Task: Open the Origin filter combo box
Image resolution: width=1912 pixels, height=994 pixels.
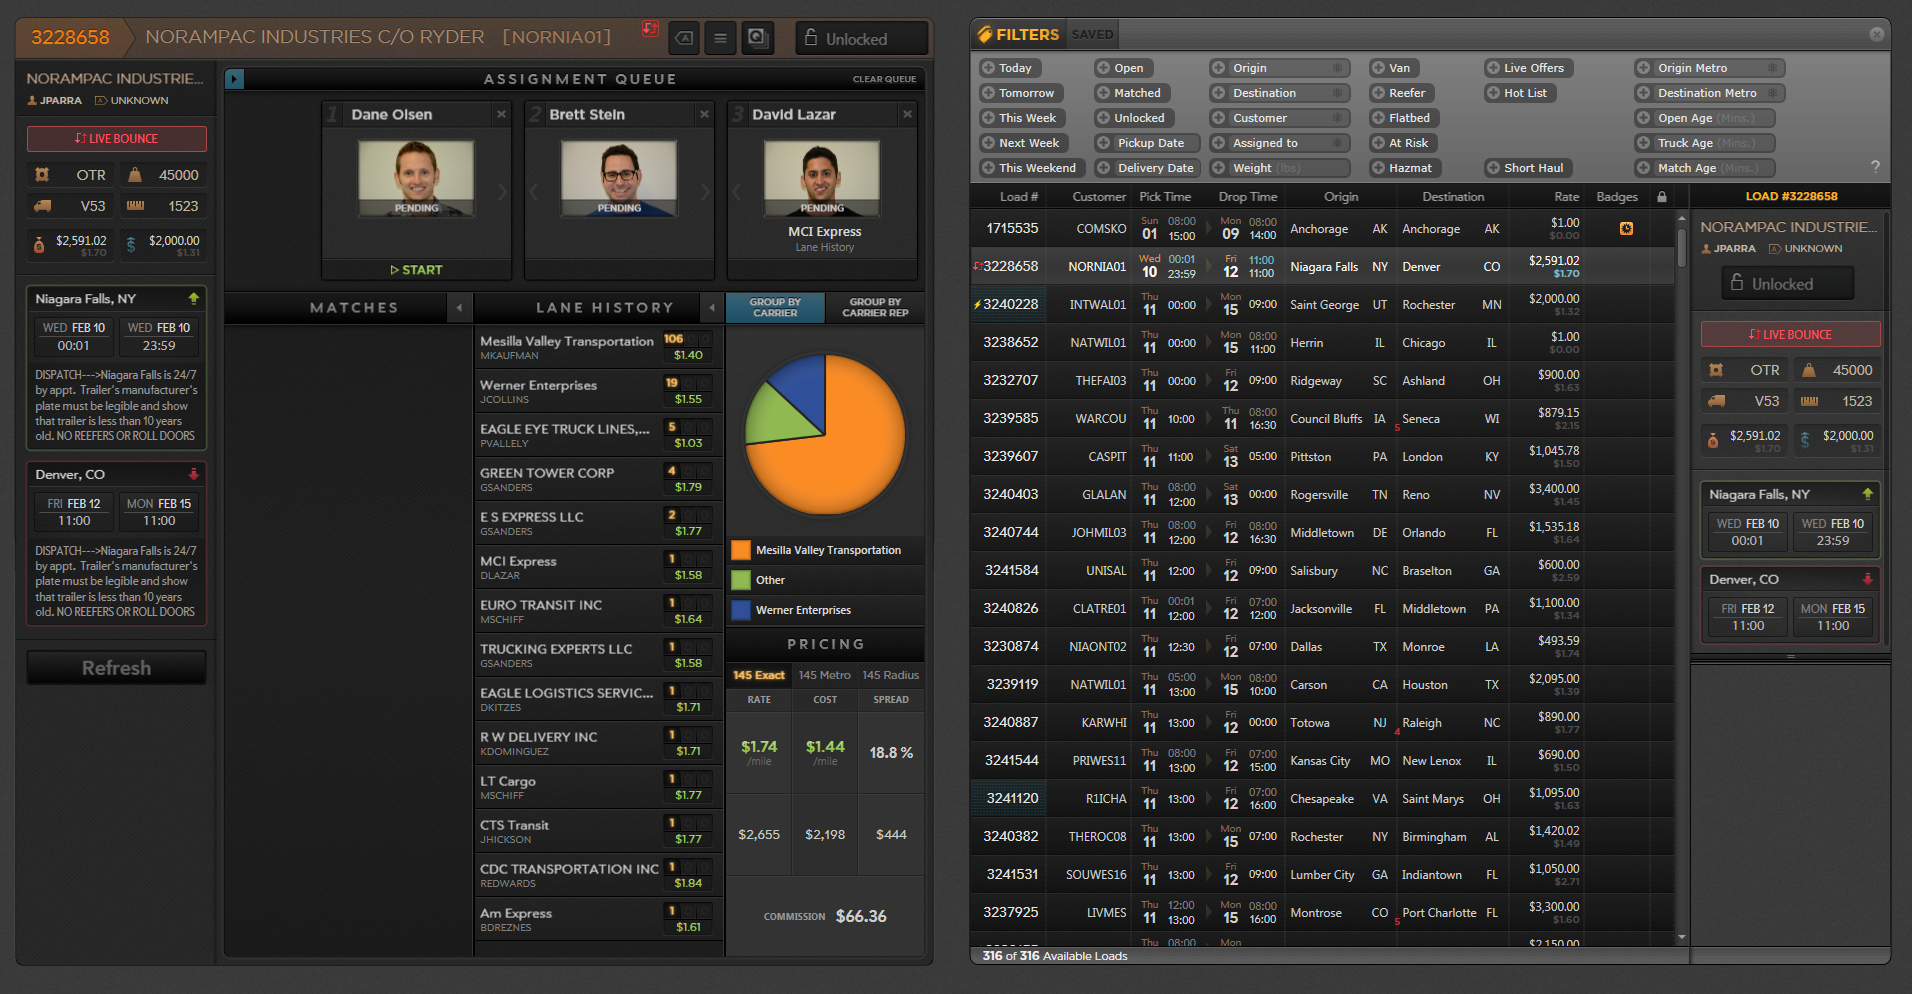Action: [x=1279, y=68]
